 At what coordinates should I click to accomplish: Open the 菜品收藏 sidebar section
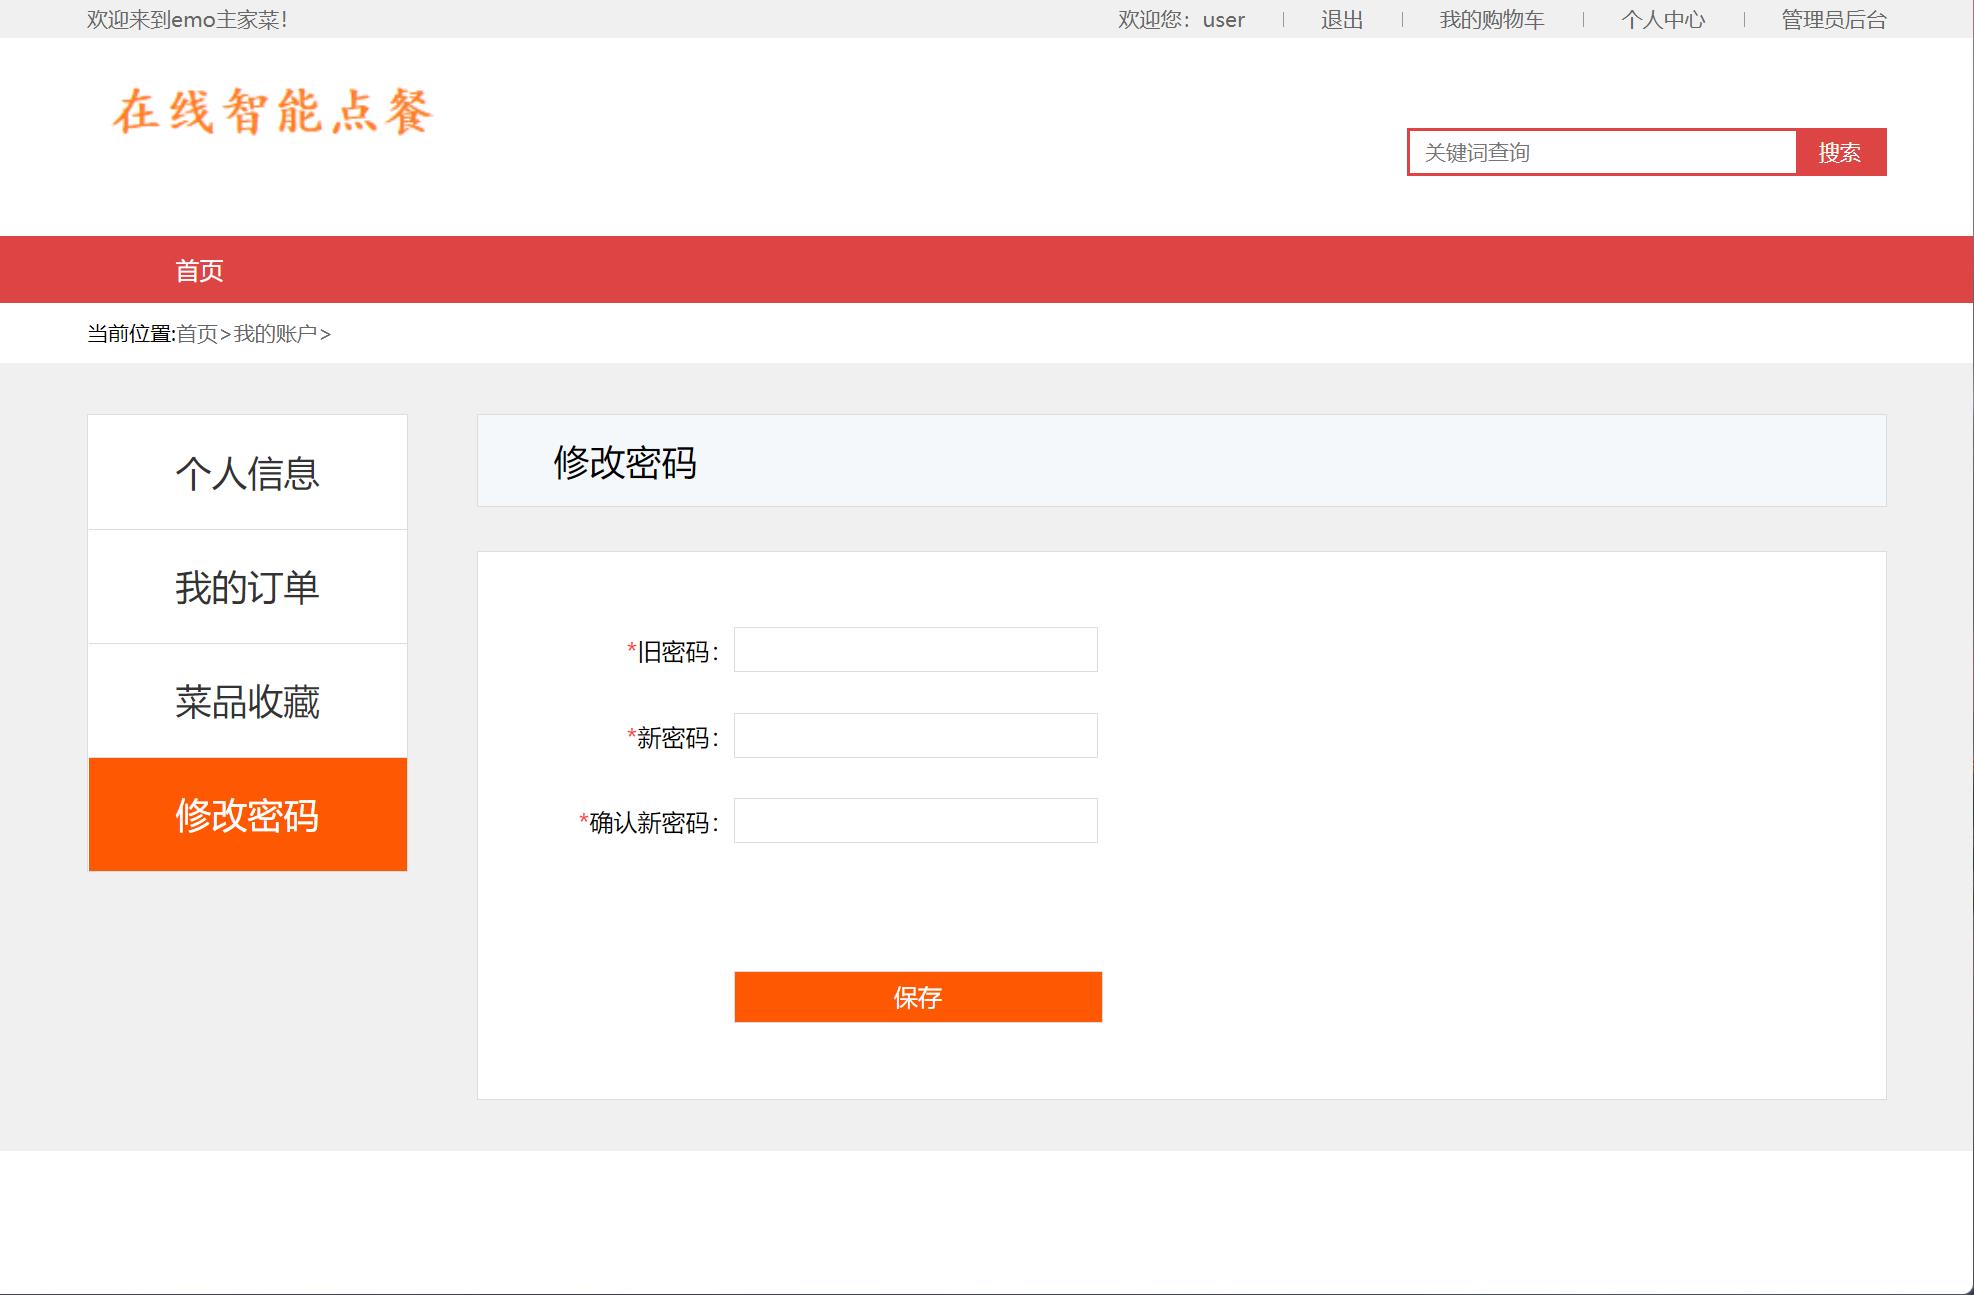coord(247,700)
